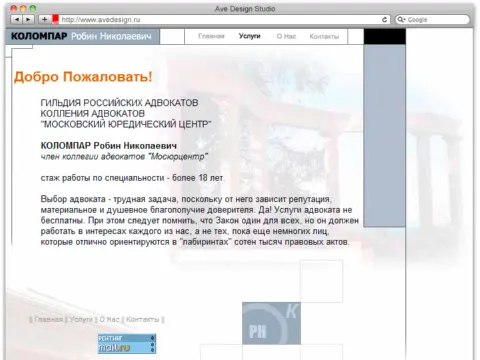Follow the footer Главная link
This screenshot has height=360, width=480.
[x=48, y=319]
